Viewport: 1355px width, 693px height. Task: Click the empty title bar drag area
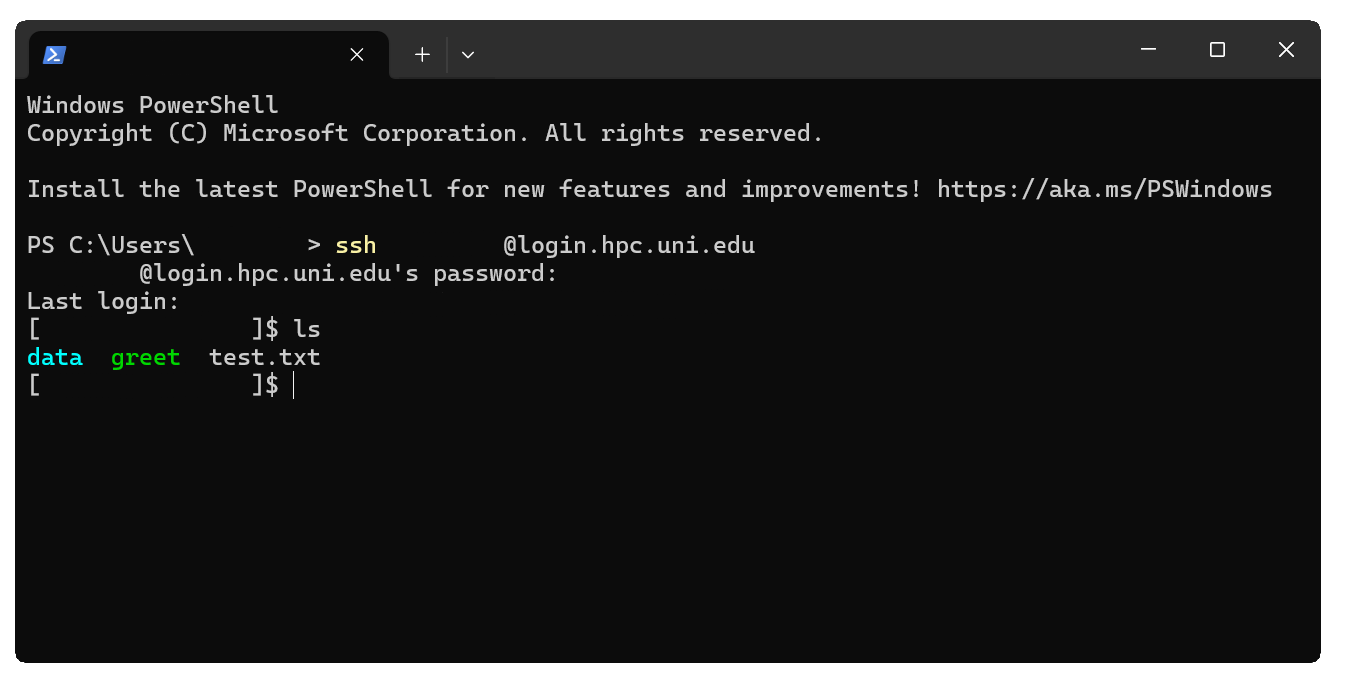coord(800,50)
